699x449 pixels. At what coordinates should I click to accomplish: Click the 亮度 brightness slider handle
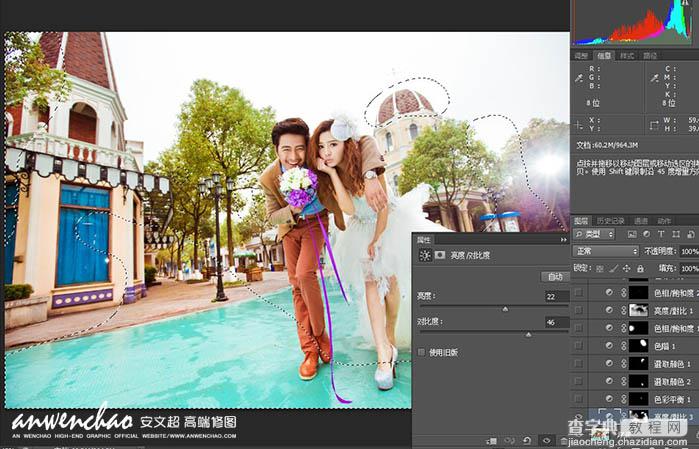[x=505, y=309]
